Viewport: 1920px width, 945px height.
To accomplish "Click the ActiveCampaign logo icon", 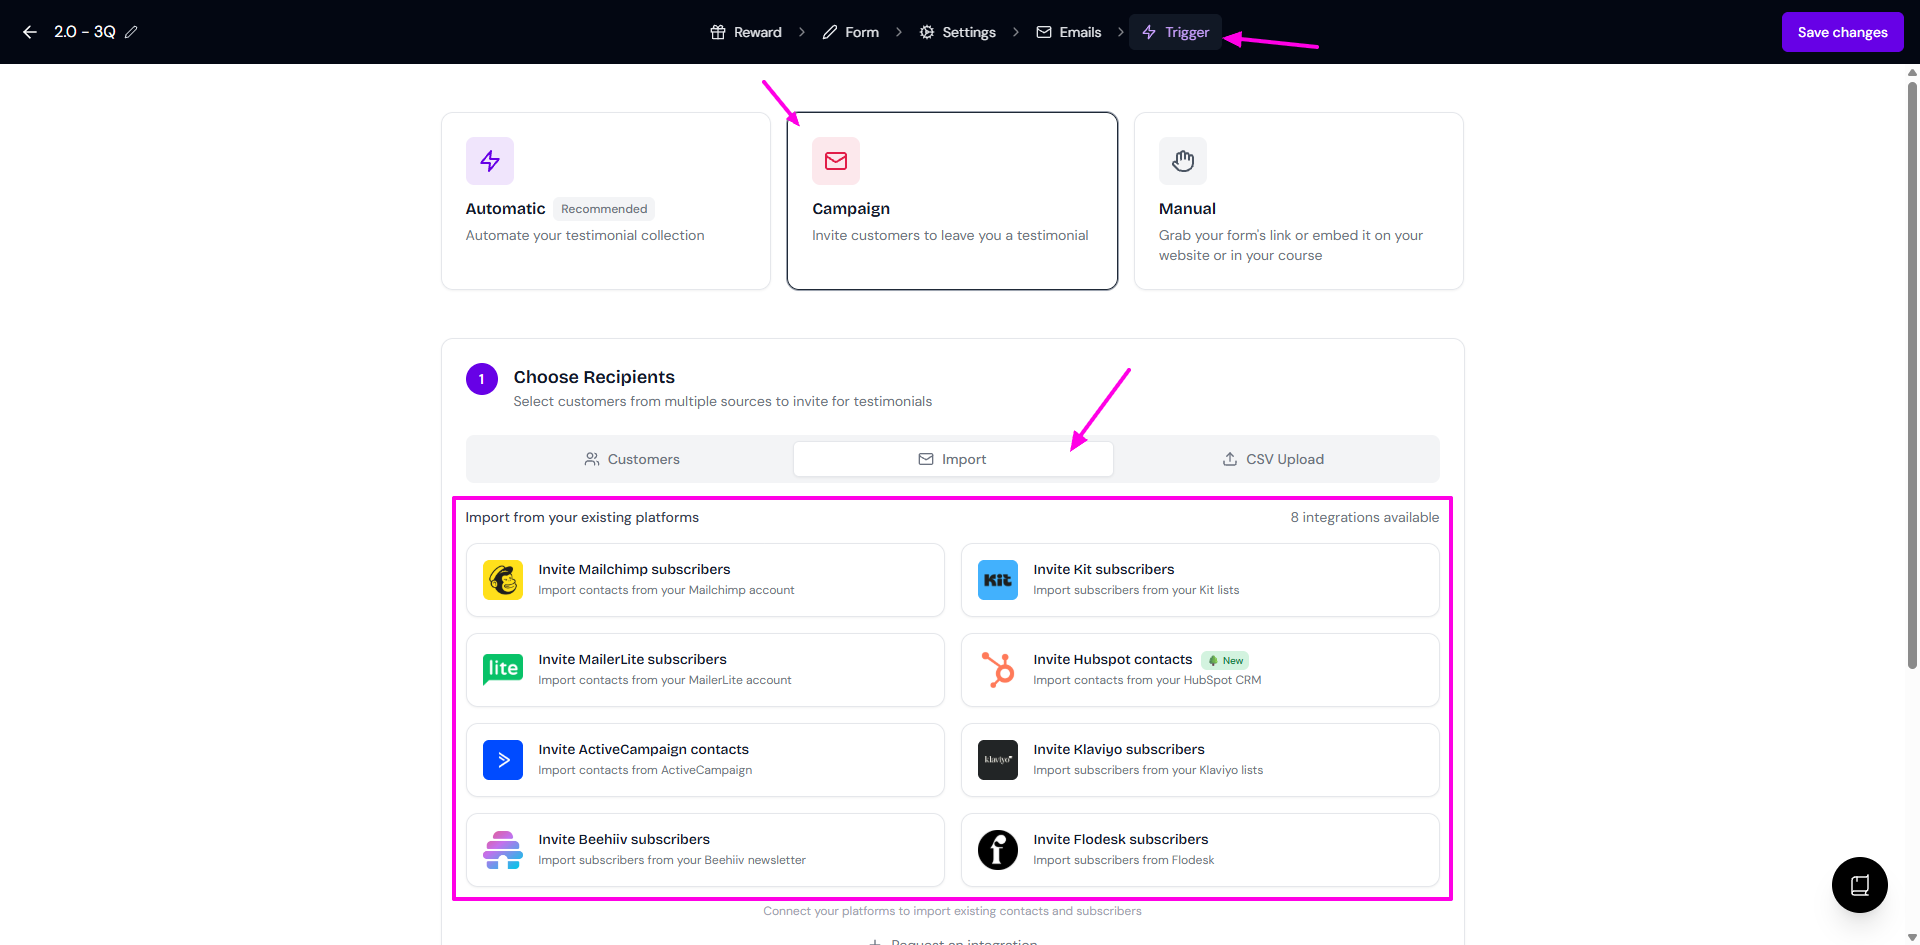I will (x=503, y=760).
